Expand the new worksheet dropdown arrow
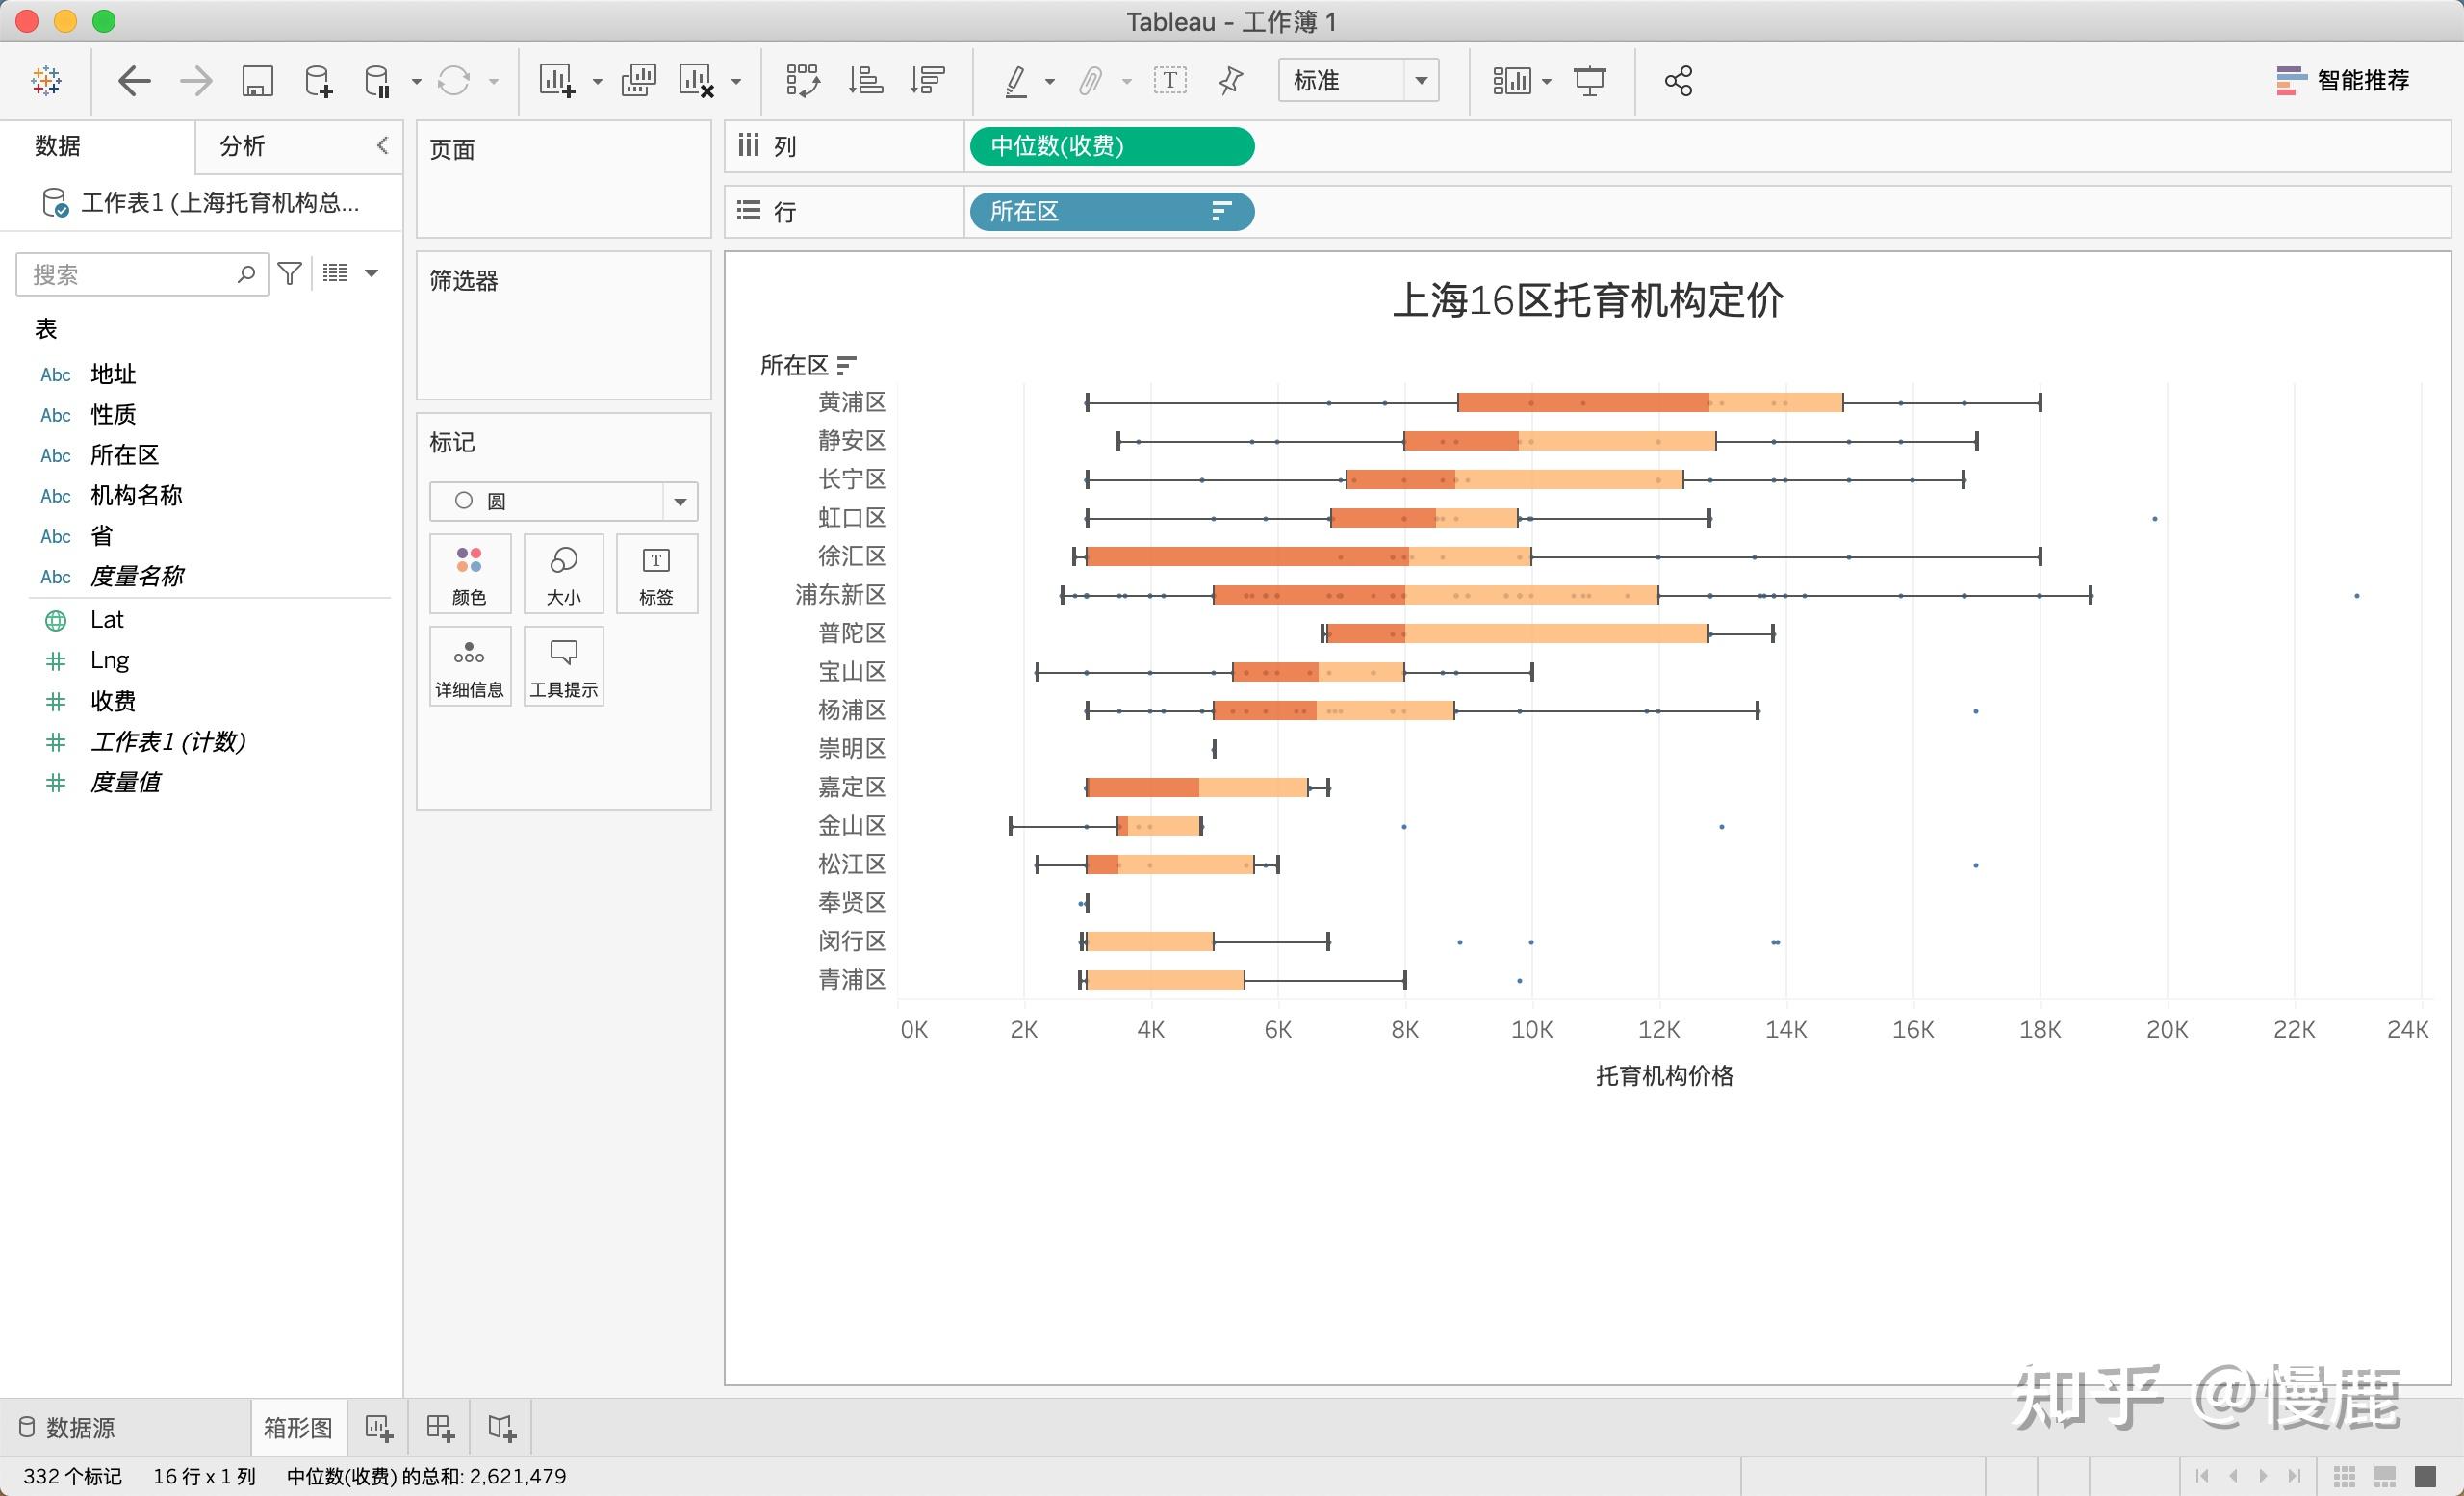Viewport: 2464px width, 1496px height. tap(597, 82)
